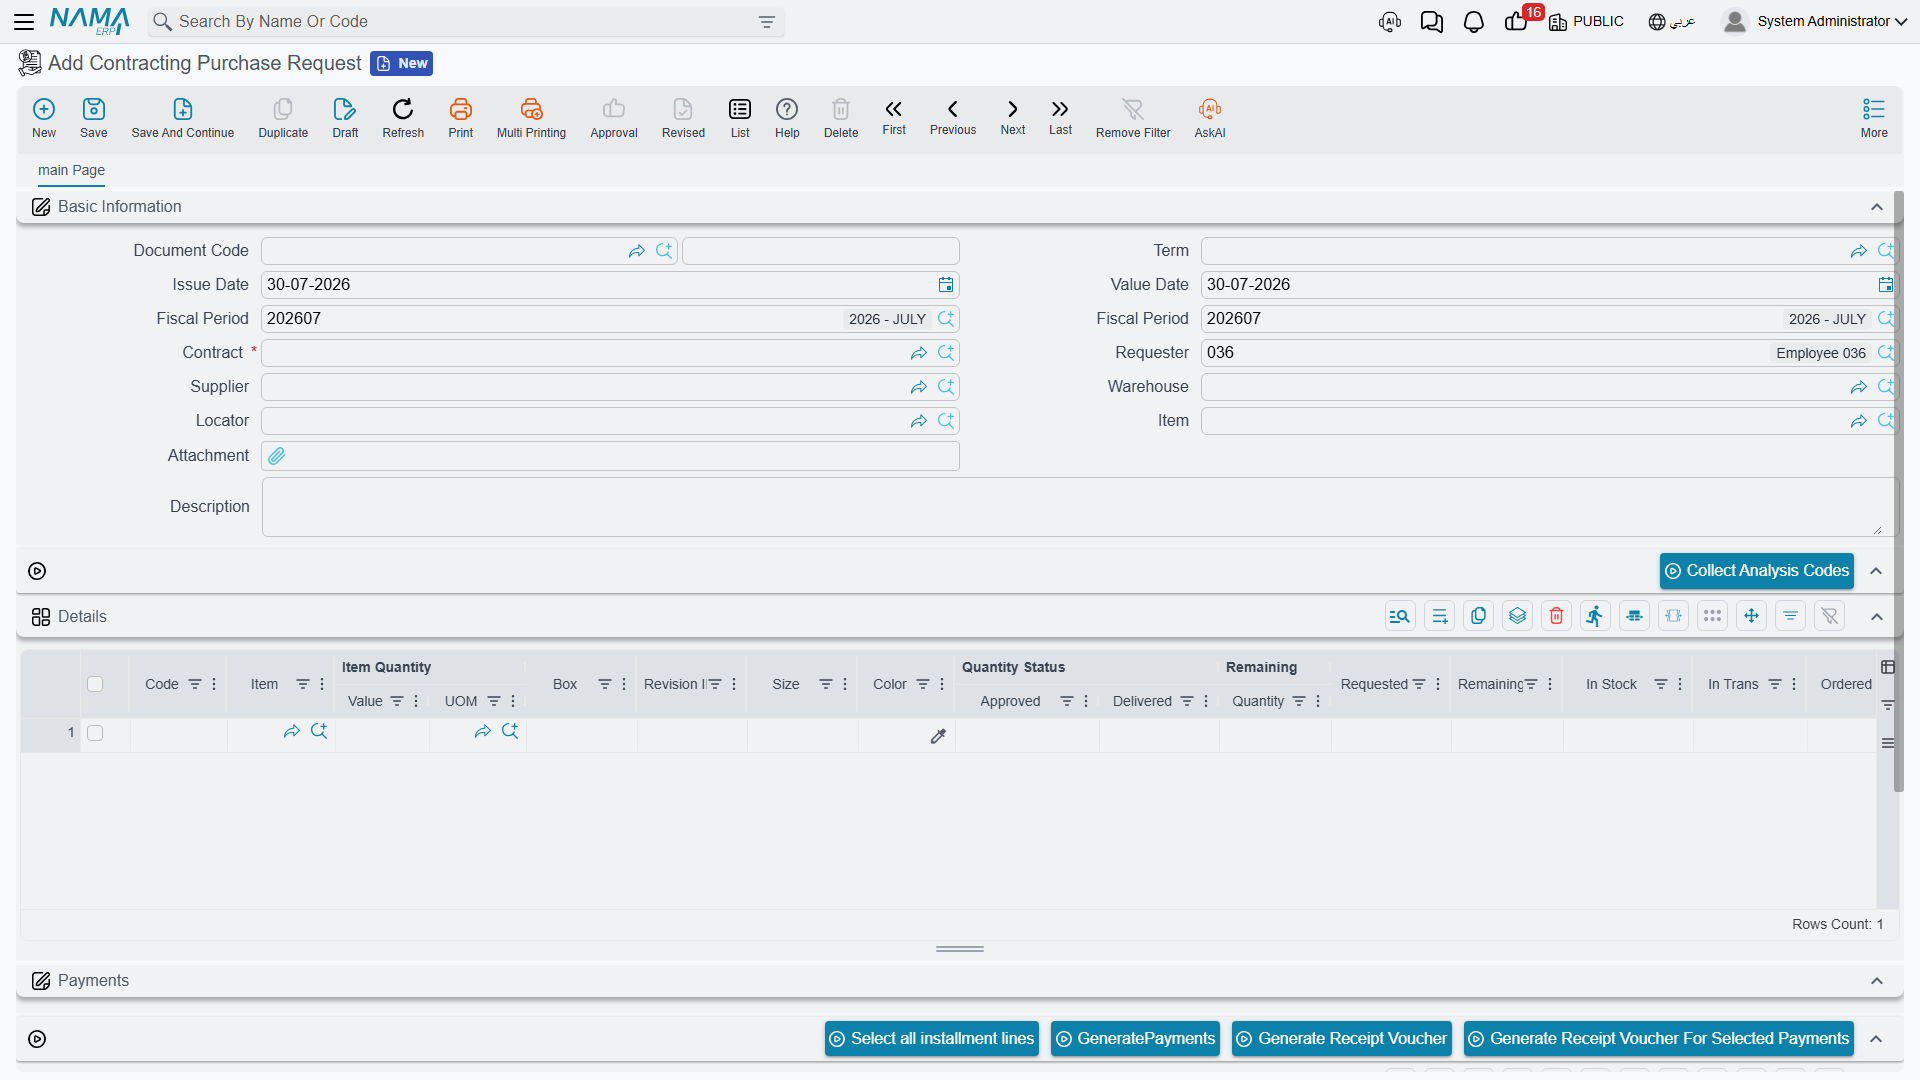The image size is (1920, 1080).
Task: Collapse the Collect Analysis Codes action bar
Action: pyautogui.click(x=1876, y=571)
